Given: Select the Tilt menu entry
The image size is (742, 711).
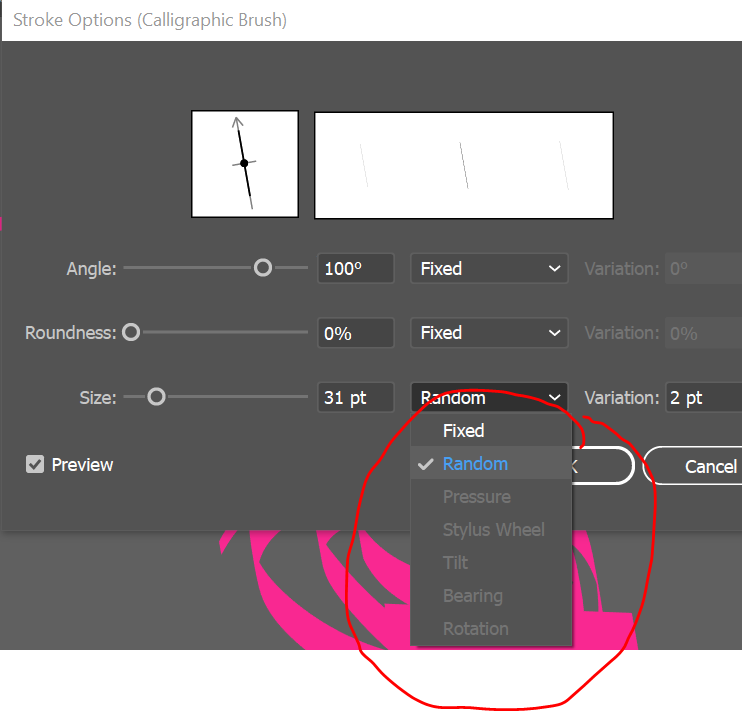Looking at the screenshot, I should click(x=455, y=563).
